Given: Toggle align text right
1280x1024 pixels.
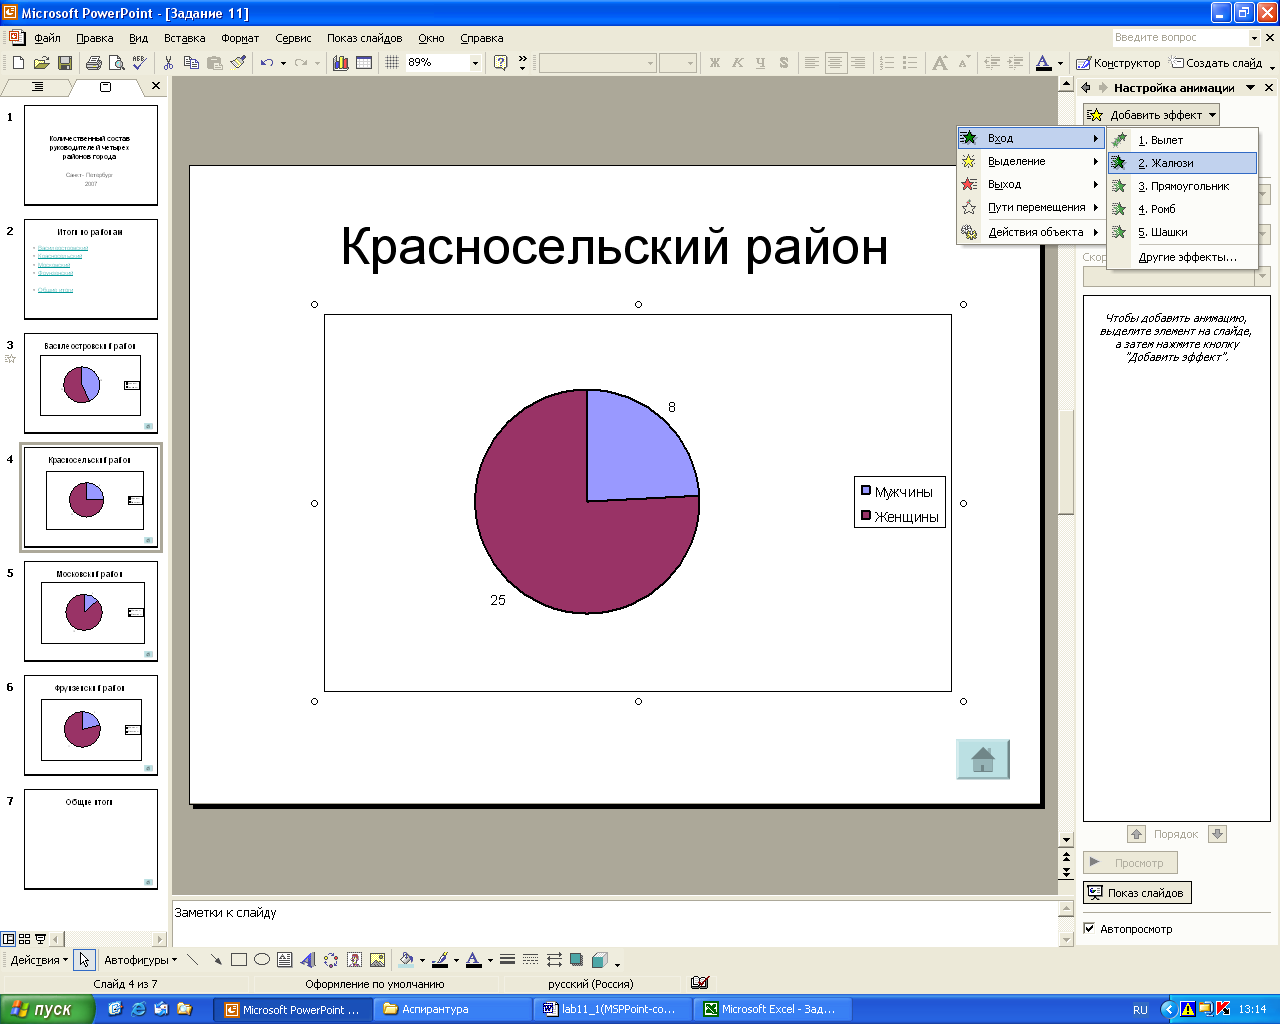Looking at the screenshot, I should pyautogui.click(x=858, y=63).
